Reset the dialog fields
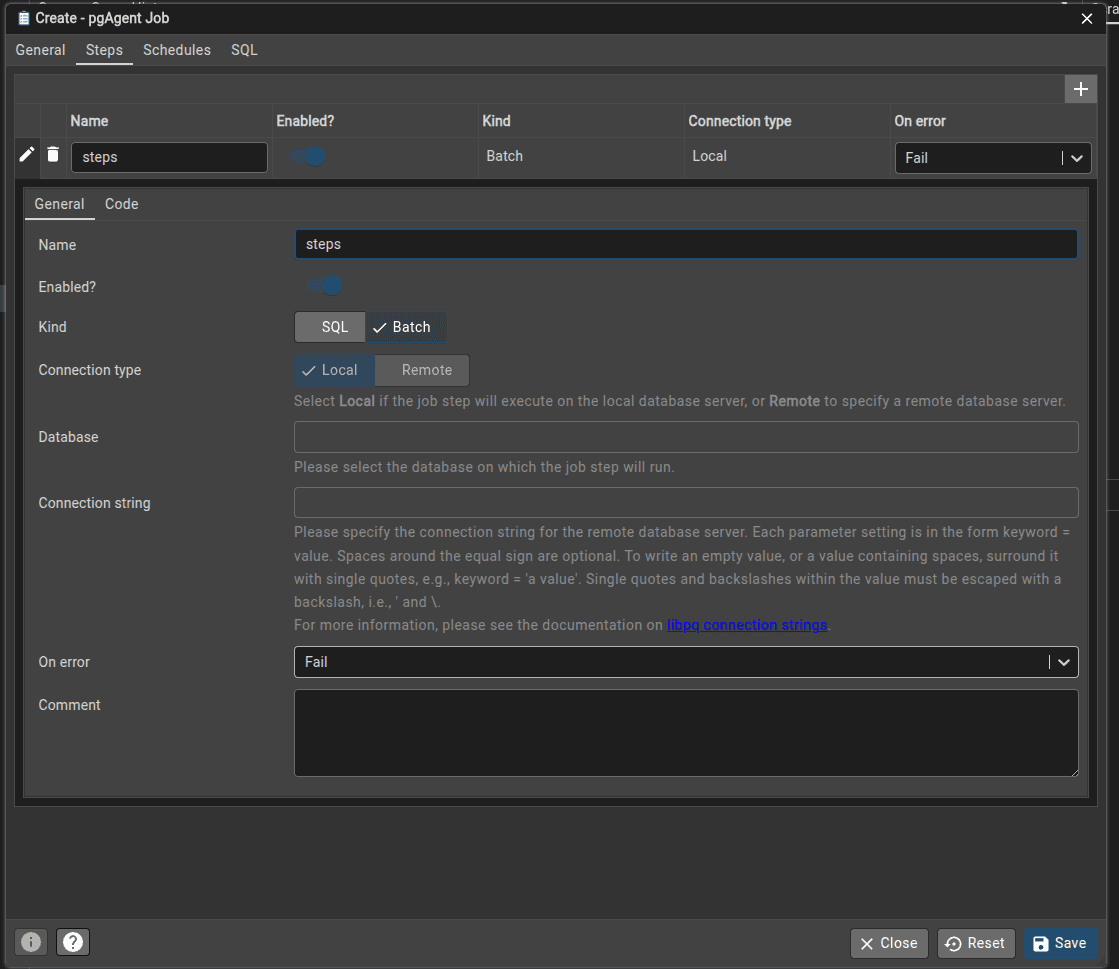 975,943
